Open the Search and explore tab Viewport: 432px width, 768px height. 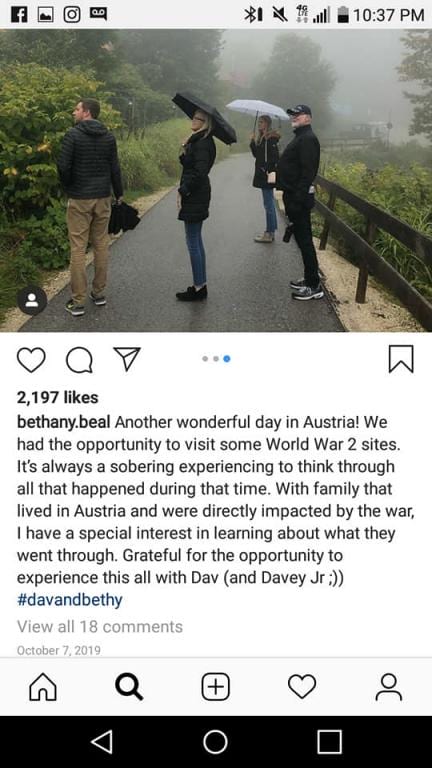click(x=129, y=687)
